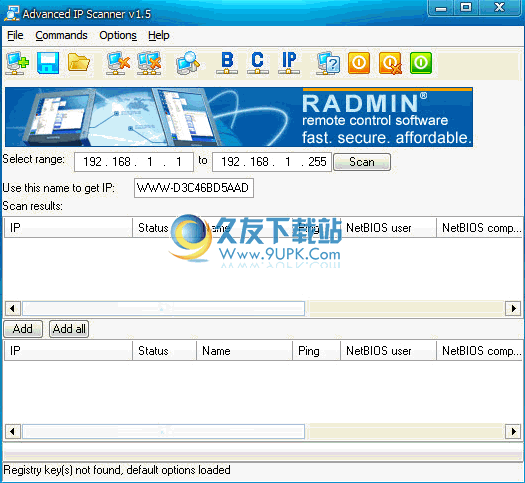
Task: Sort scan results by NetBIOS user column
Action: [x=388, y=228]
